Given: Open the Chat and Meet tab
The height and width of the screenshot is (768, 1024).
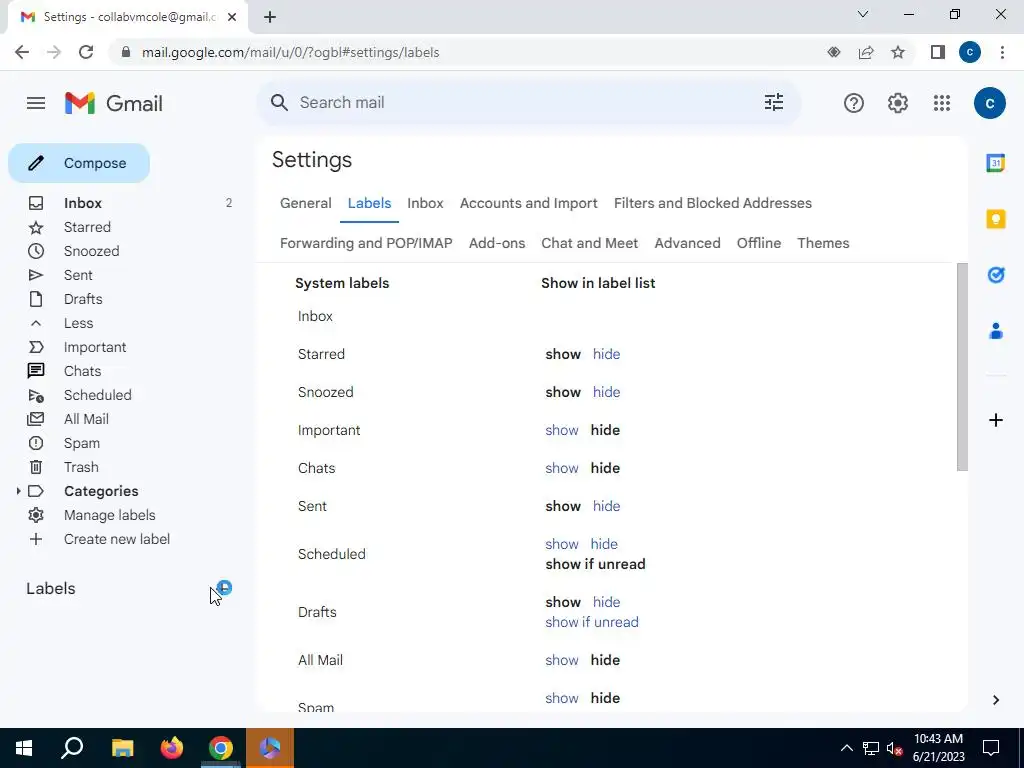Looking at the screenshot, I should tap(589, 244).
